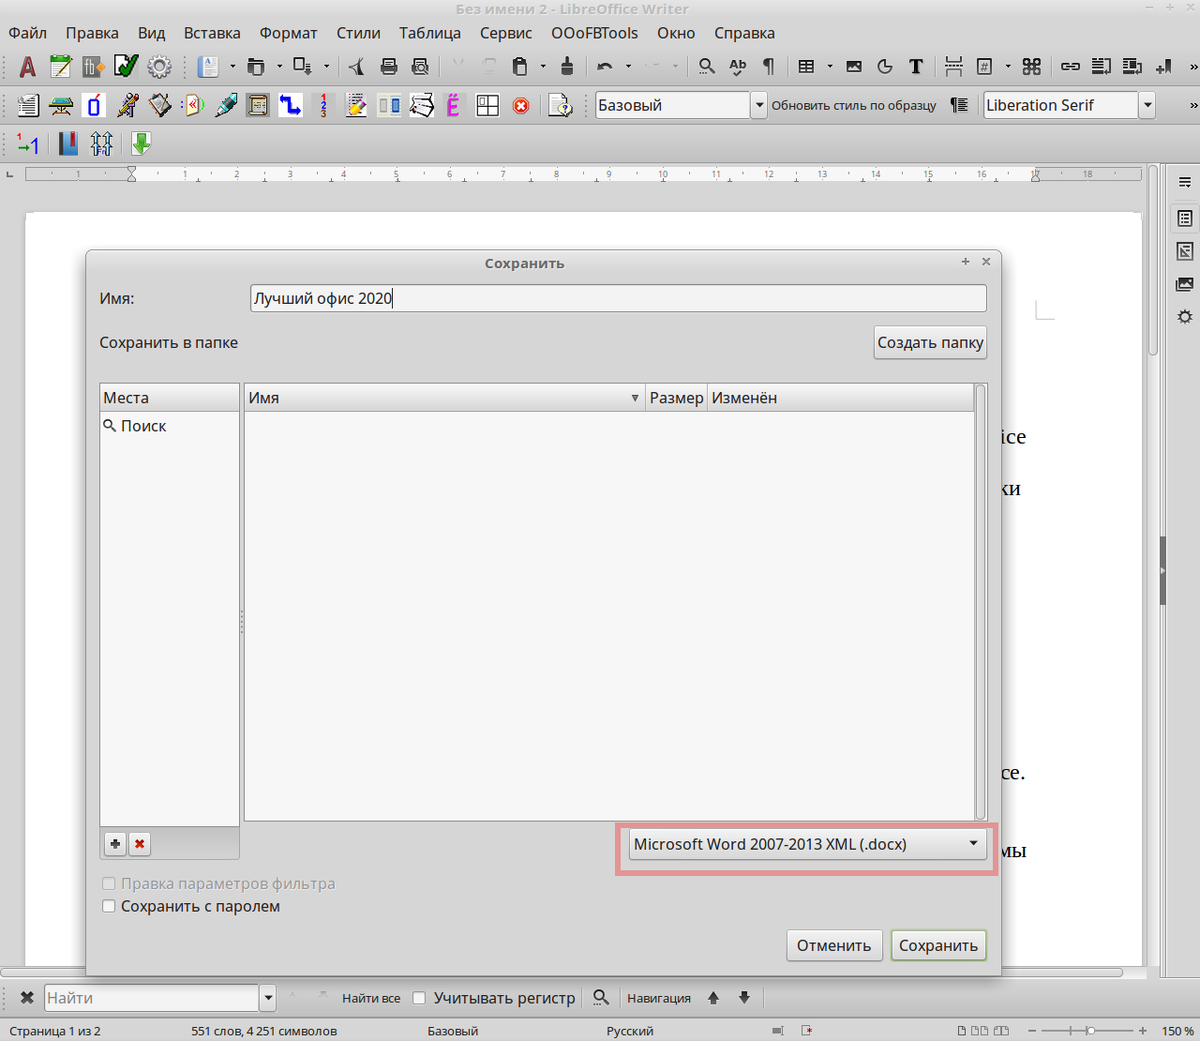Click the 'Найти' search input field
The width and height of the screenshot is (1200, 1041).
click(151, 997)
